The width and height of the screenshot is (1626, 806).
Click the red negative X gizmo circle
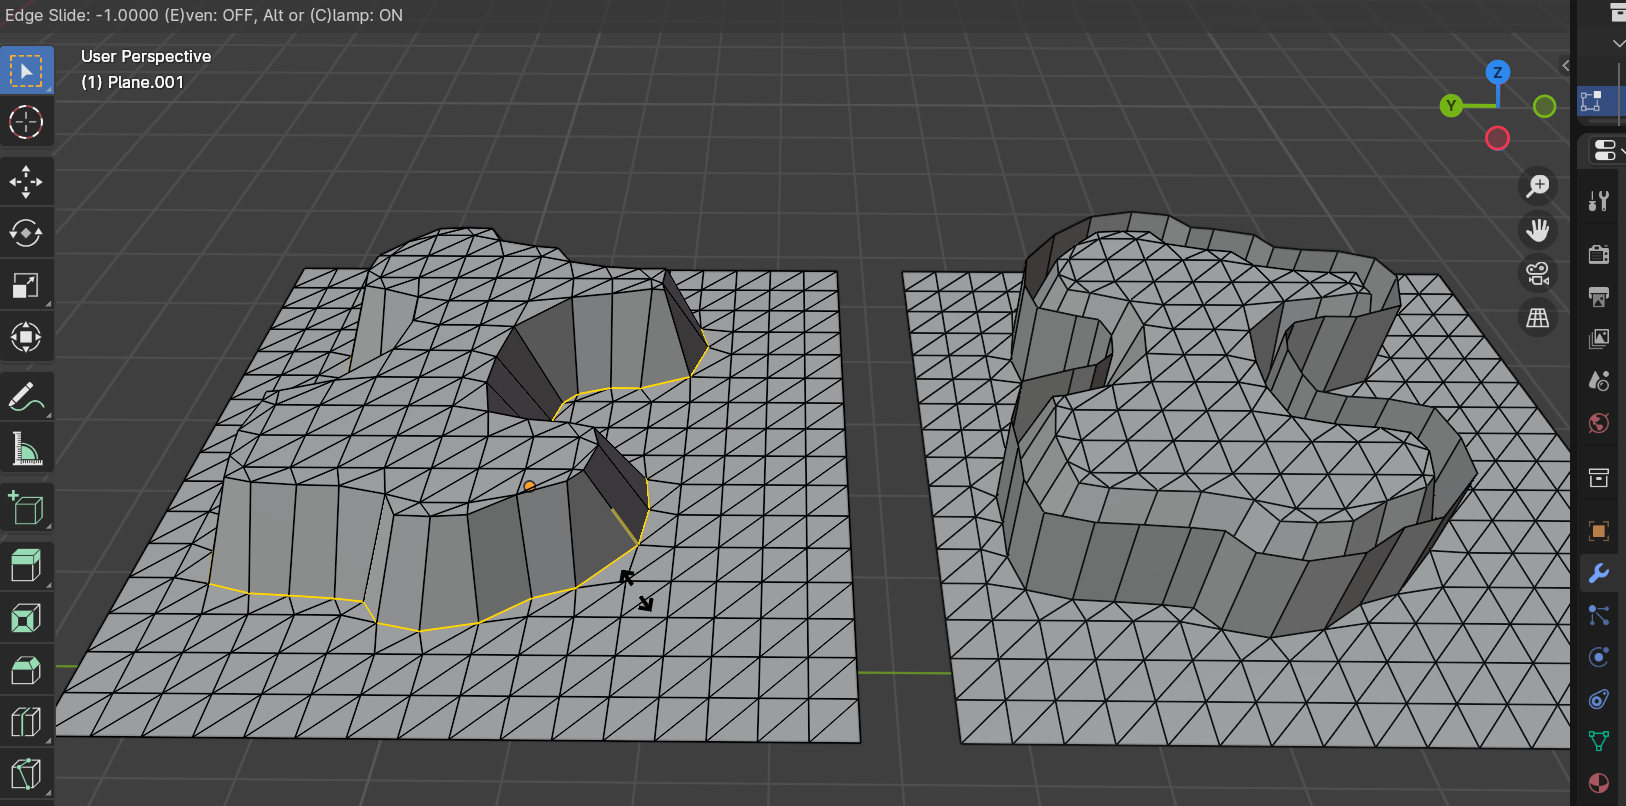[x=1497, y=138]
